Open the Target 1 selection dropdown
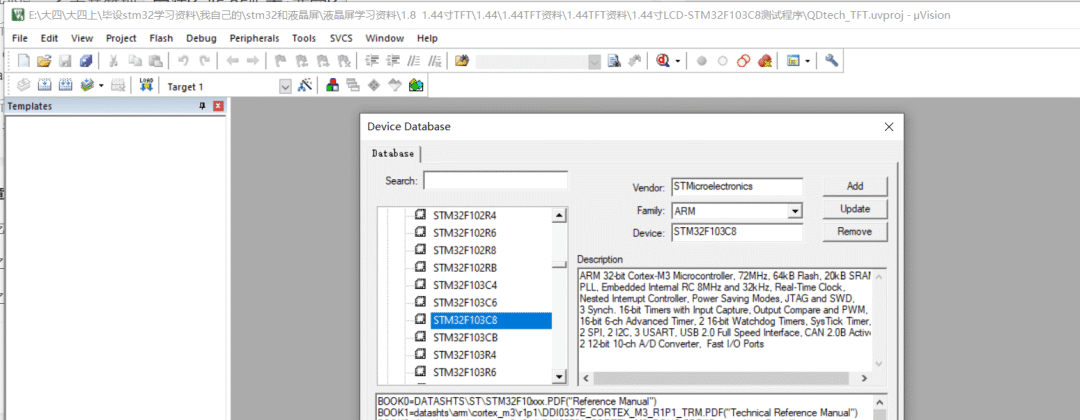This screenshot has width=1080, height=420. 285,87
